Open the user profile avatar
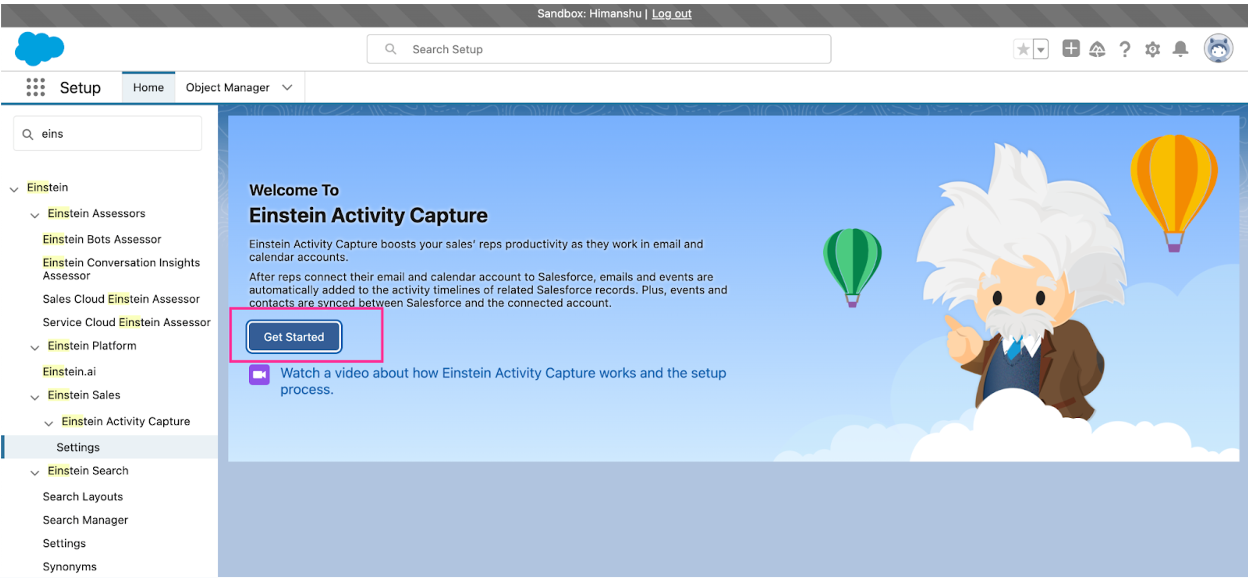This screenshot has width=1248, height=578. (1218, 48)
